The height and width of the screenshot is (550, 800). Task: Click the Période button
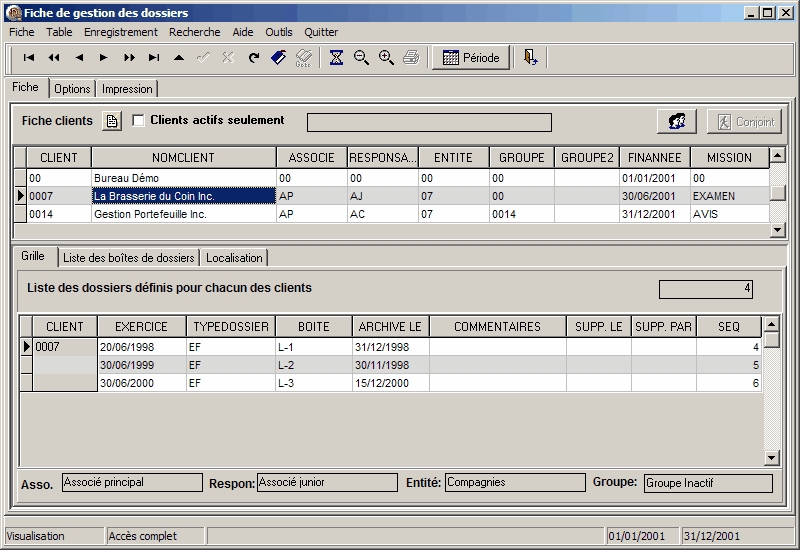(470, 58)
